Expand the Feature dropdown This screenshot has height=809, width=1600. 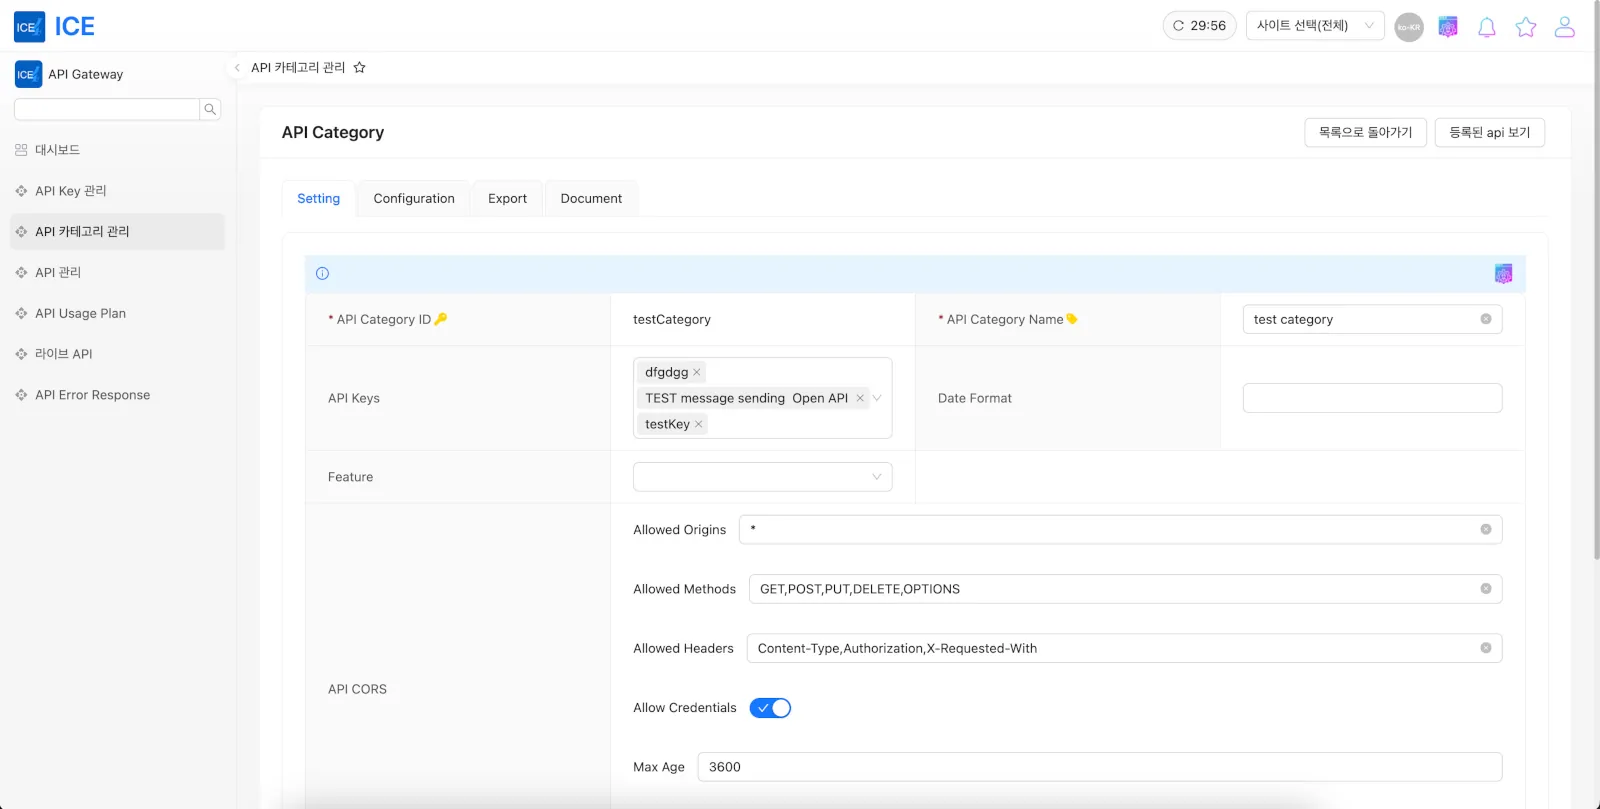point(762,477)
